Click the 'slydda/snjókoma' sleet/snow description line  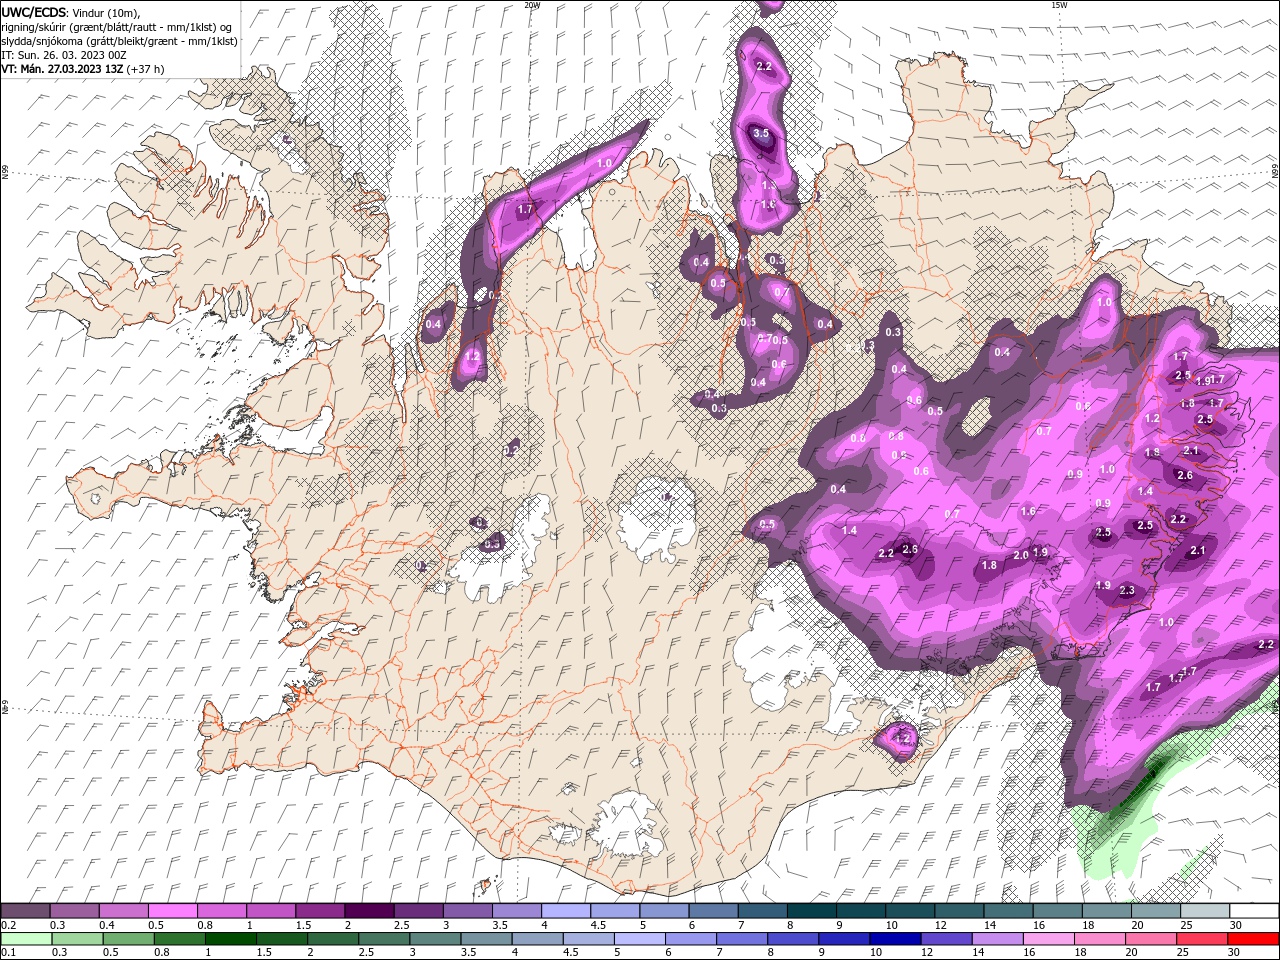coord(119,41)
